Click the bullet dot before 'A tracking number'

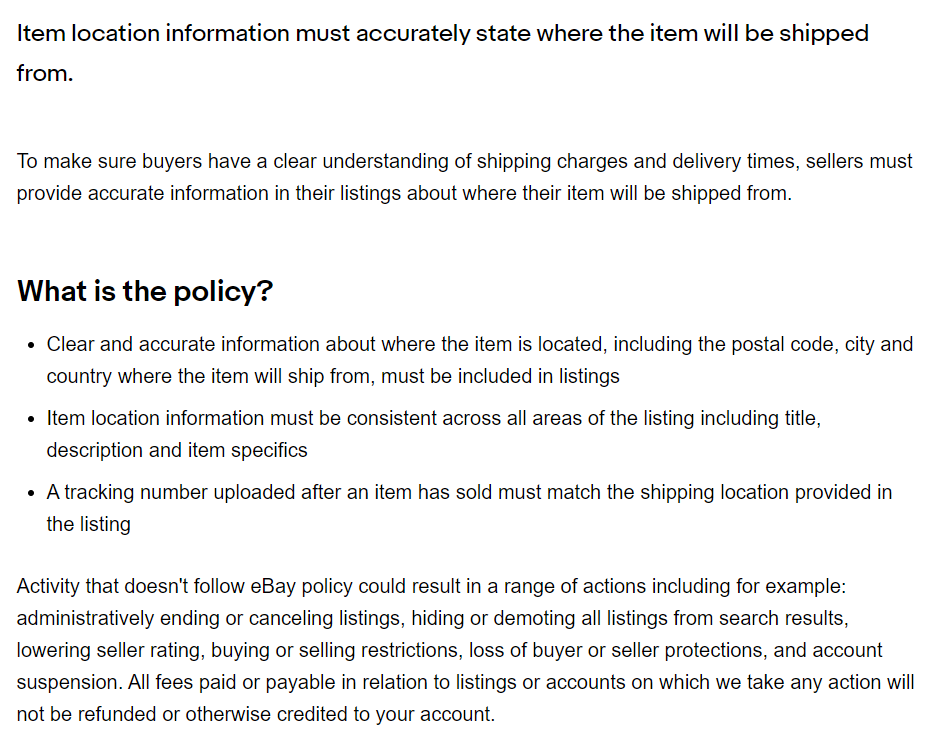coord(32,493)
